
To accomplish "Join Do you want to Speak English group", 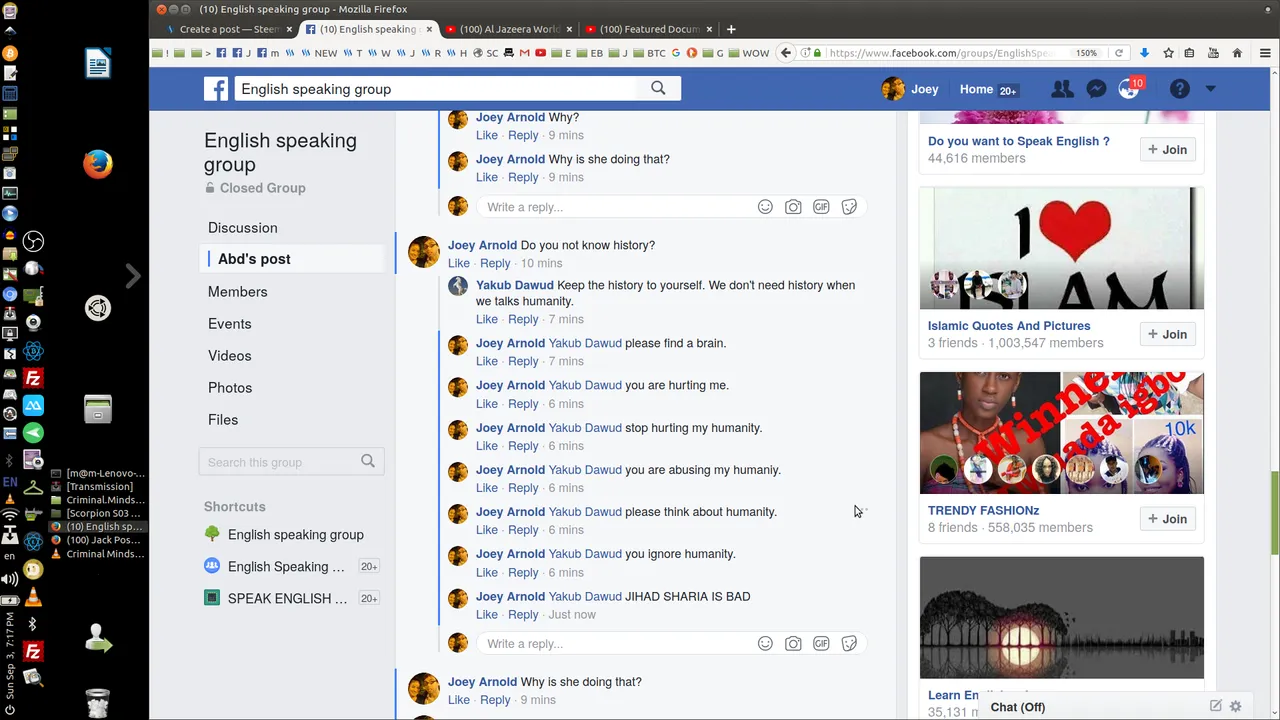I will [x=1167, y=150].
